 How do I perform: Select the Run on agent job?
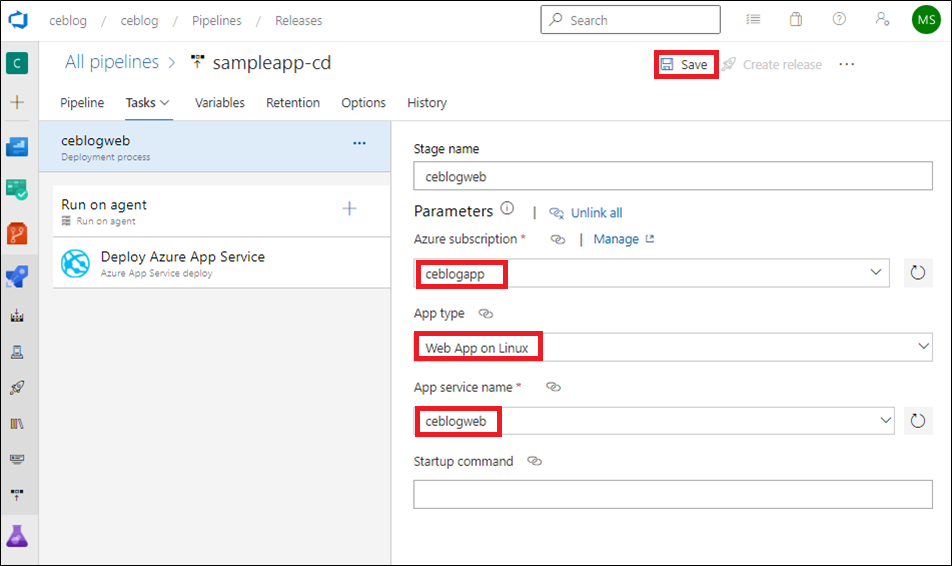[222, 211]
